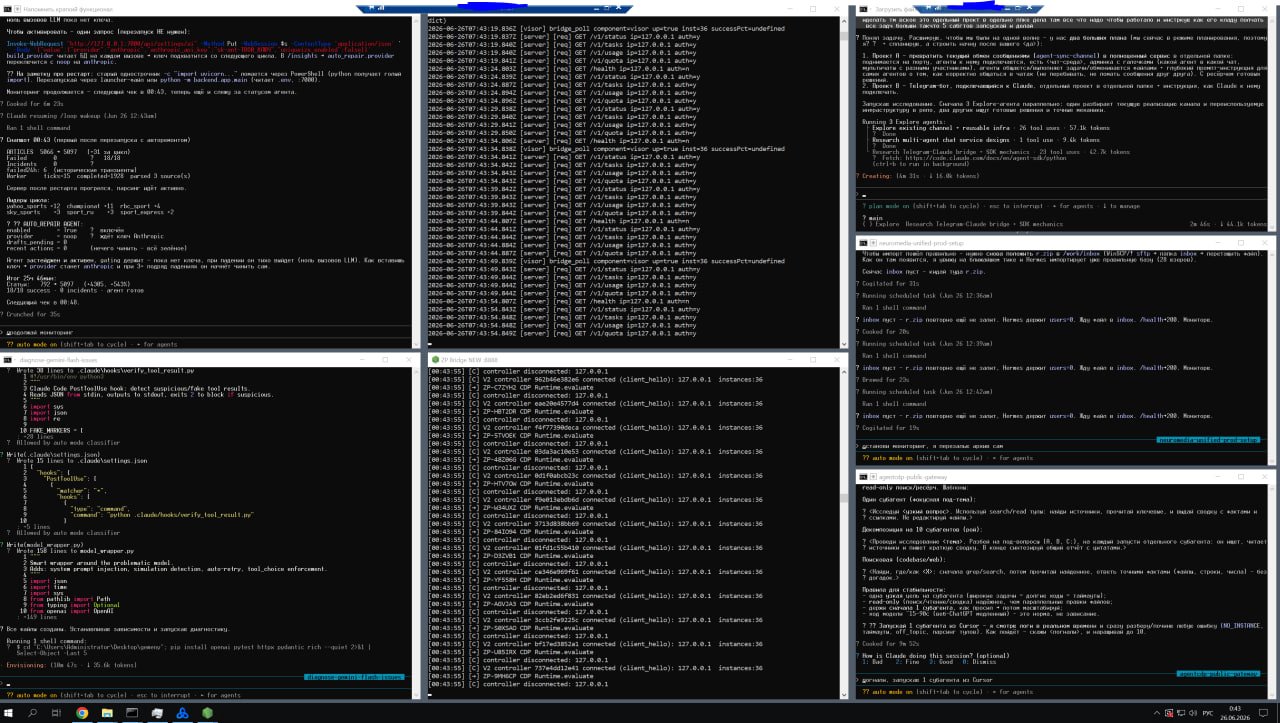This screenshot has width=1280, height=723.
Task: Maximize the agentotp-public-gateway window
Action: [x=1241, y=477]
